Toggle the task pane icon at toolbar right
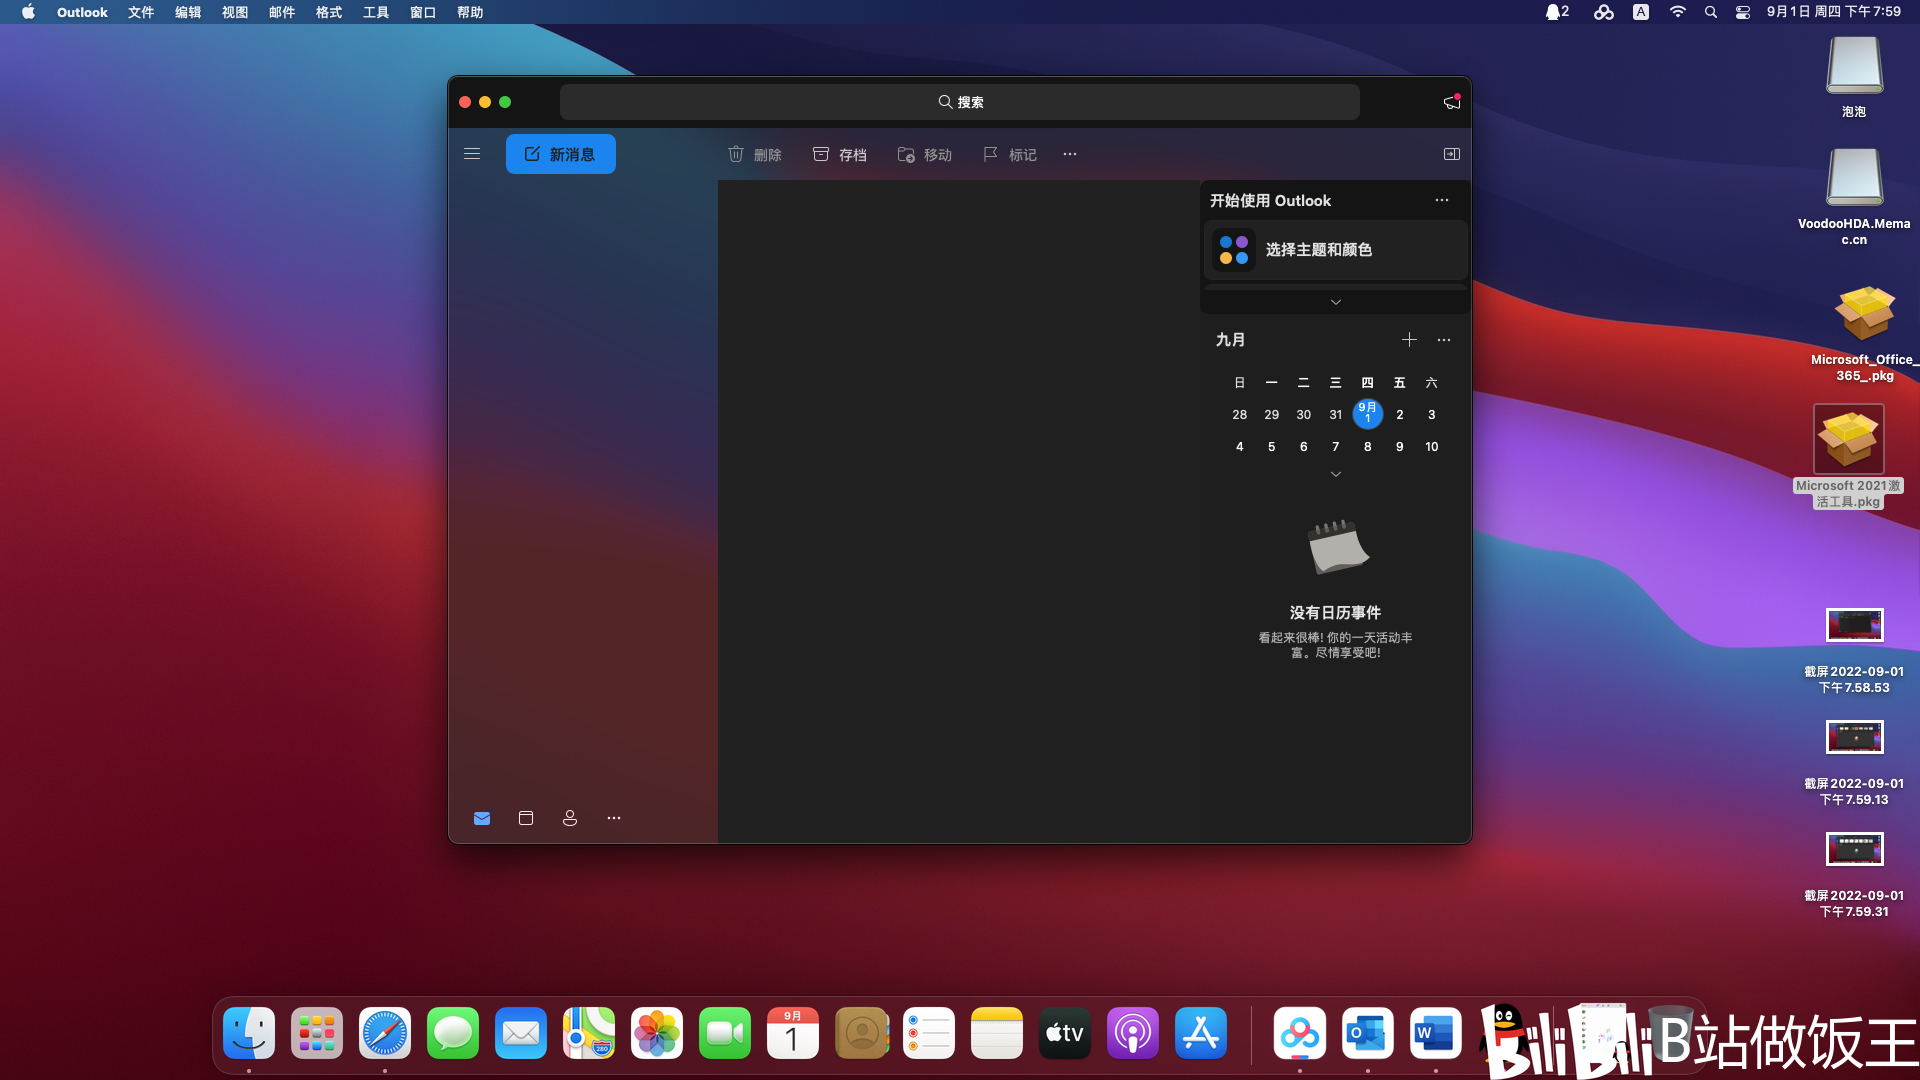The width and height of the screenshot is (1920, 1080). [1452, 154]
